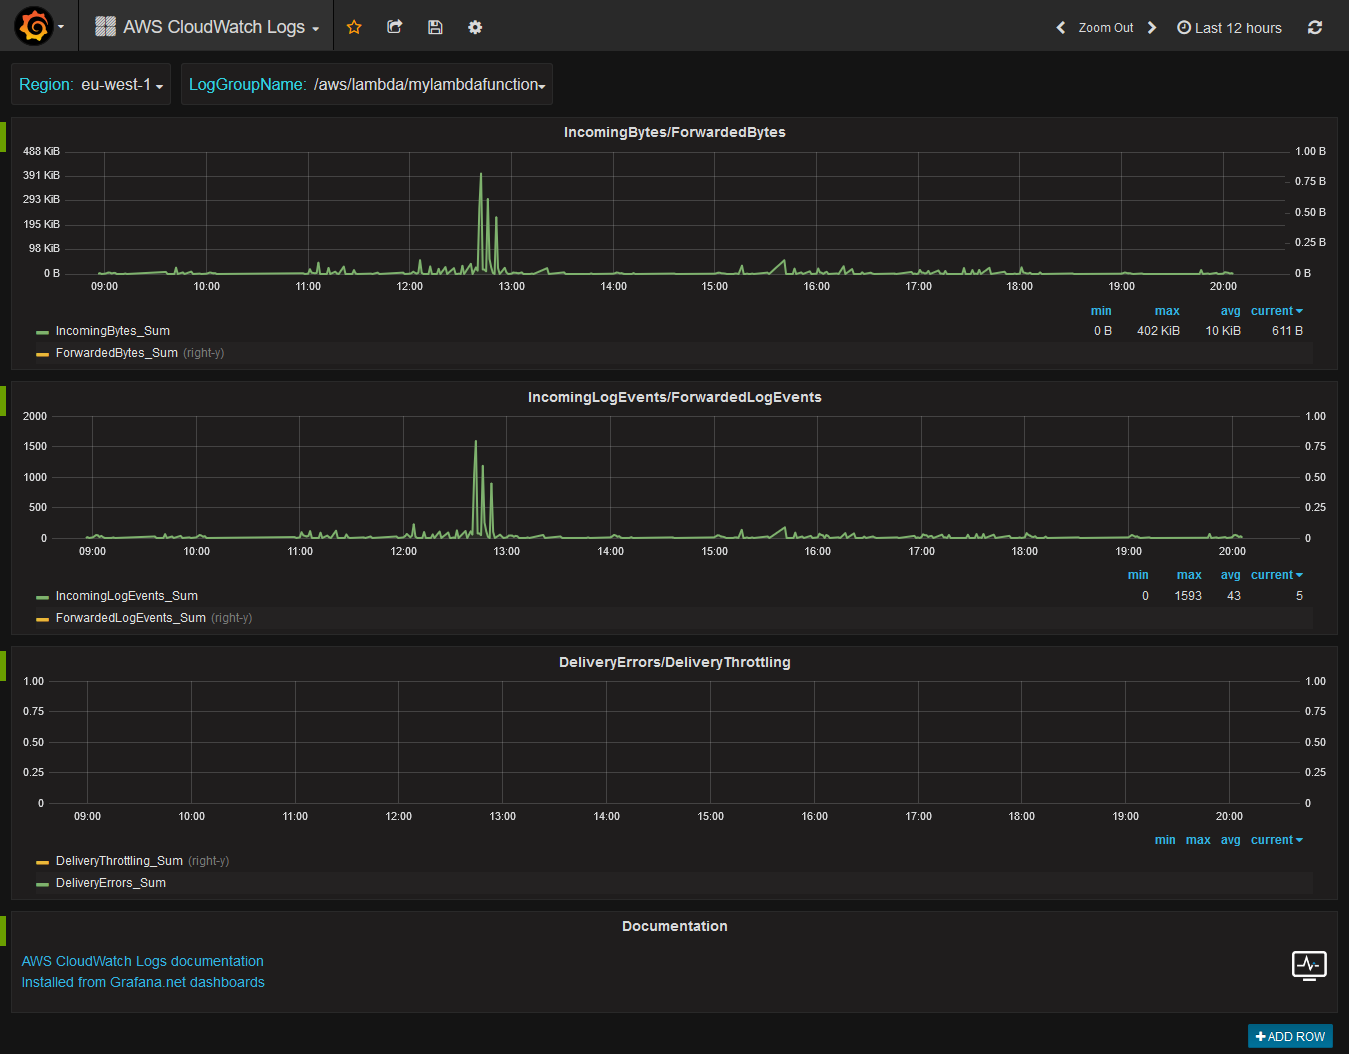The width and height of the screenshot is (1349, 1054).
Task: Refresh the dashboard
Action: [x=1315, y=28]
